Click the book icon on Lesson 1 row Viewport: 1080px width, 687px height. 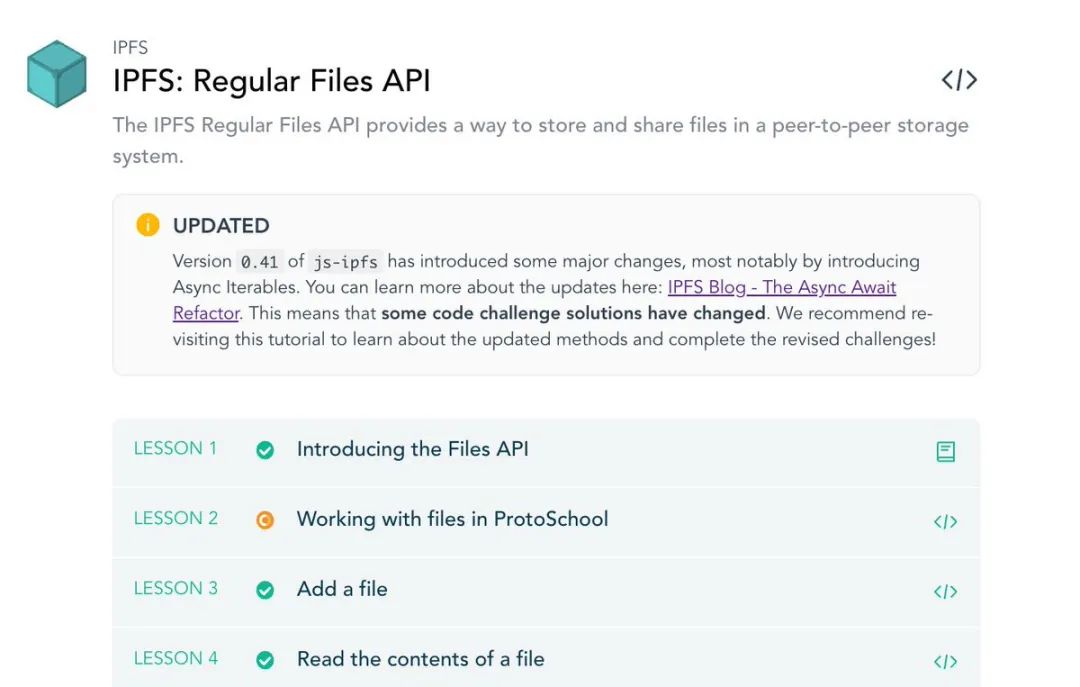pos(946,451)
